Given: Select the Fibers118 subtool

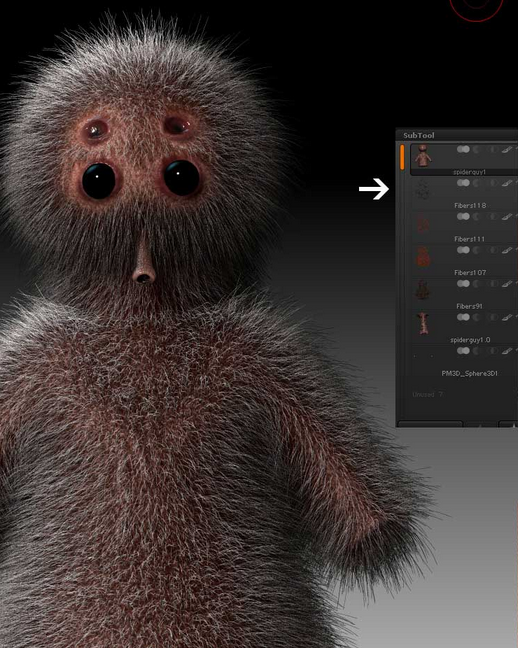Looking at the screenshot, I should (464, 193).
